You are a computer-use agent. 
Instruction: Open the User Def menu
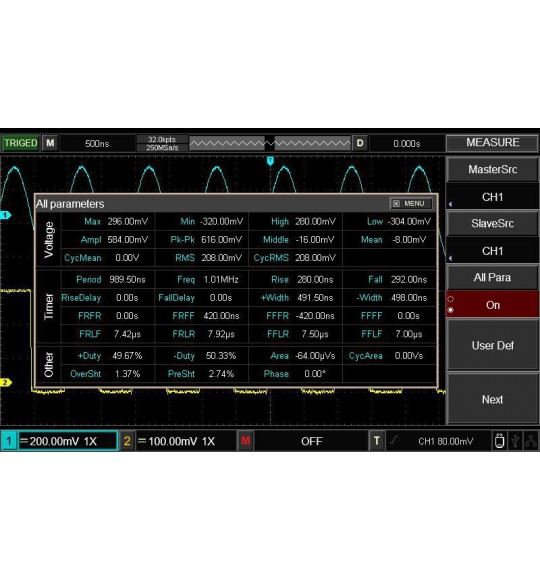[x=493, y=345]
